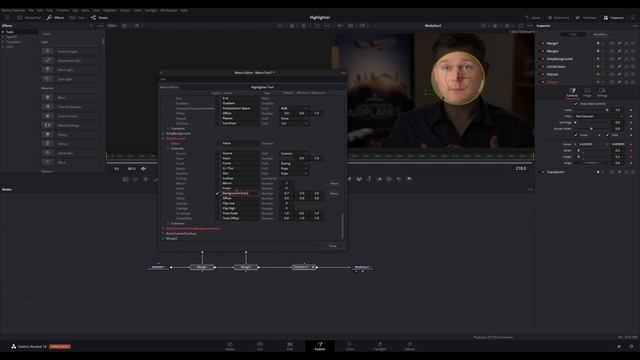Select the Transform node in the node graph
This screenshot has height=360, width=640.
(304, 267)
